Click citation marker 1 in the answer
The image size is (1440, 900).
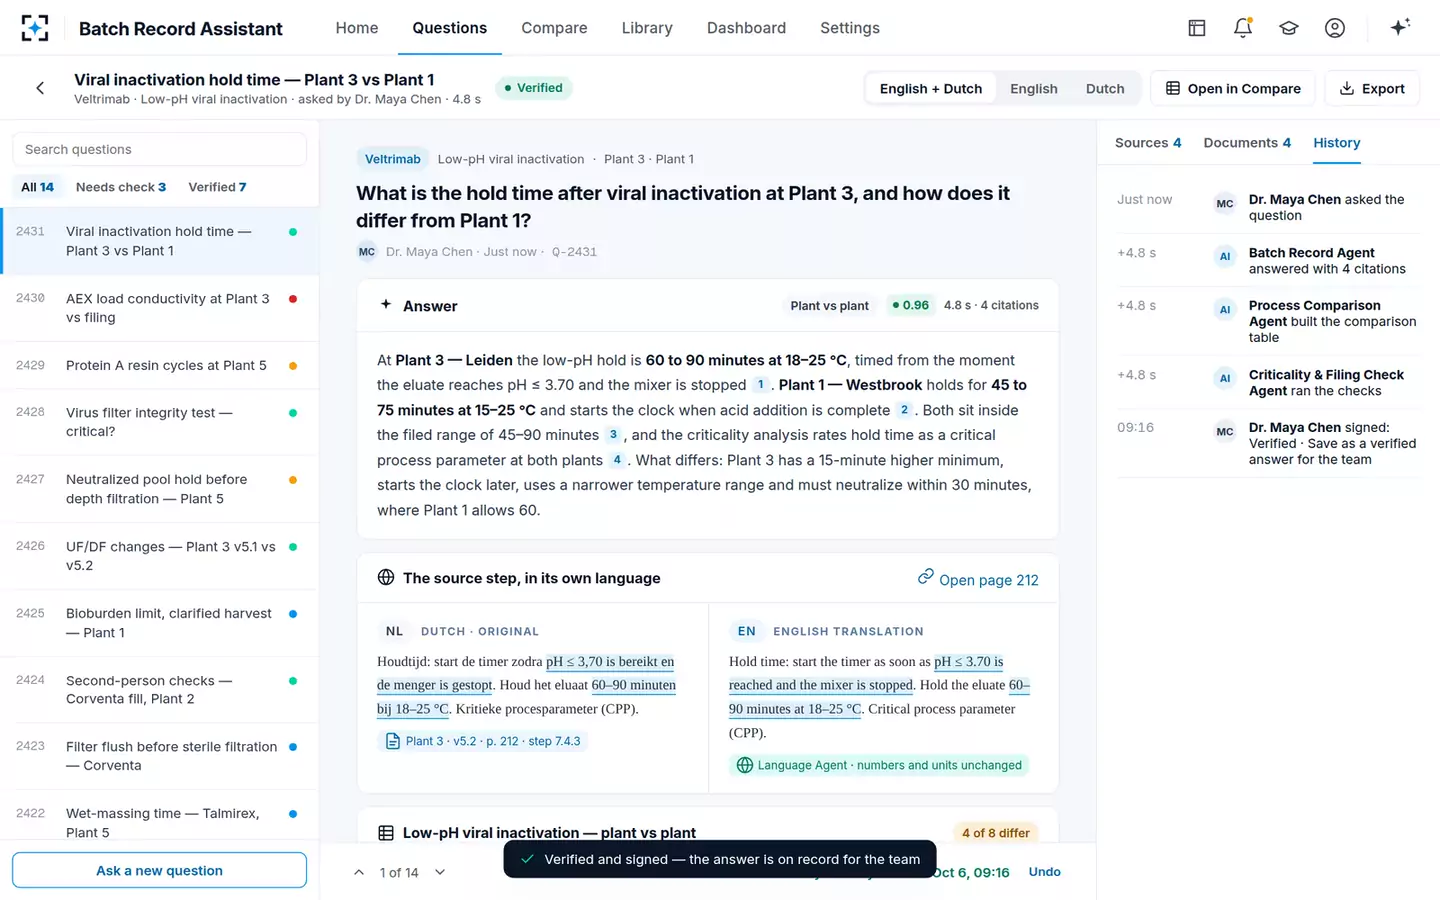click(x=760, y=385)
